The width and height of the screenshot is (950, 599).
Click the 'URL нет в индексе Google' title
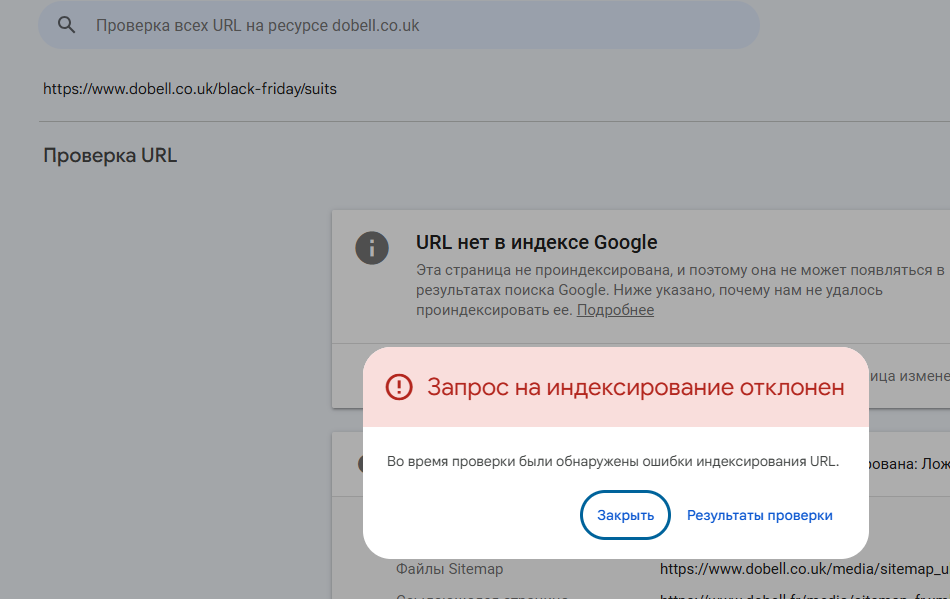536,242
